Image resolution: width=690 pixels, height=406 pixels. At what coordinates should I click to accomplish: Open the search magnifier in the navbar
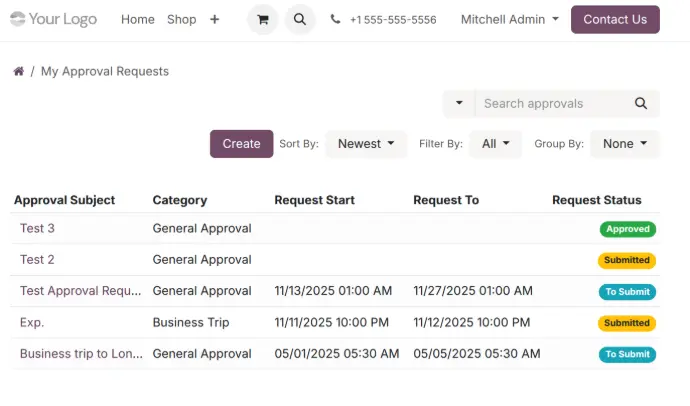tap(300, 19)
